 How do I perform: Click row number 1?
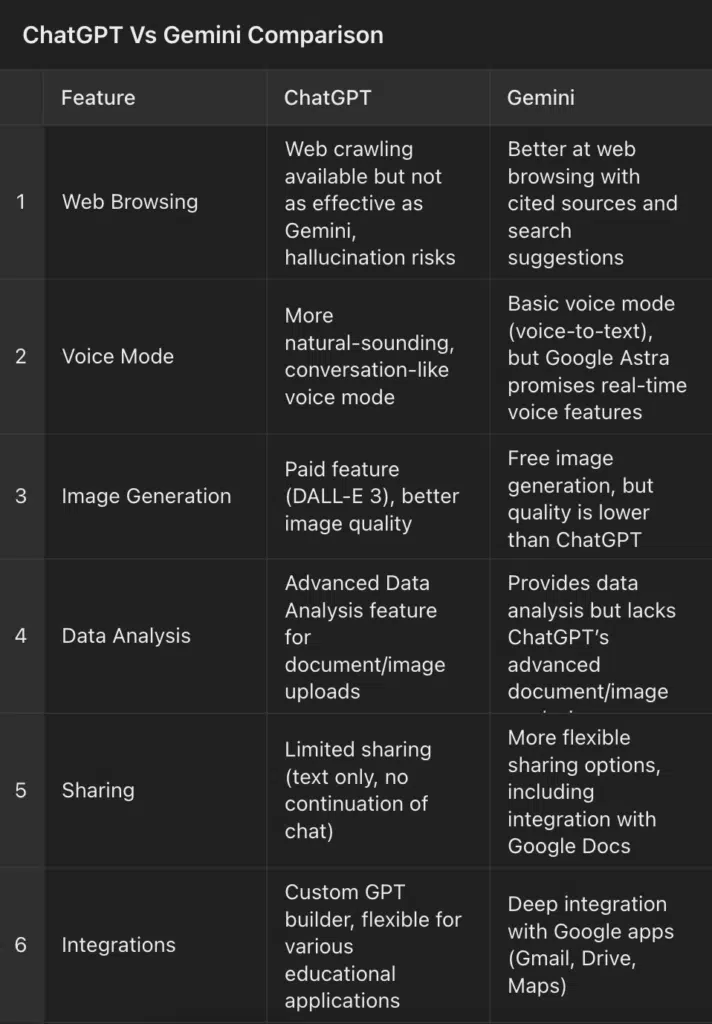[x=21, y=202]
